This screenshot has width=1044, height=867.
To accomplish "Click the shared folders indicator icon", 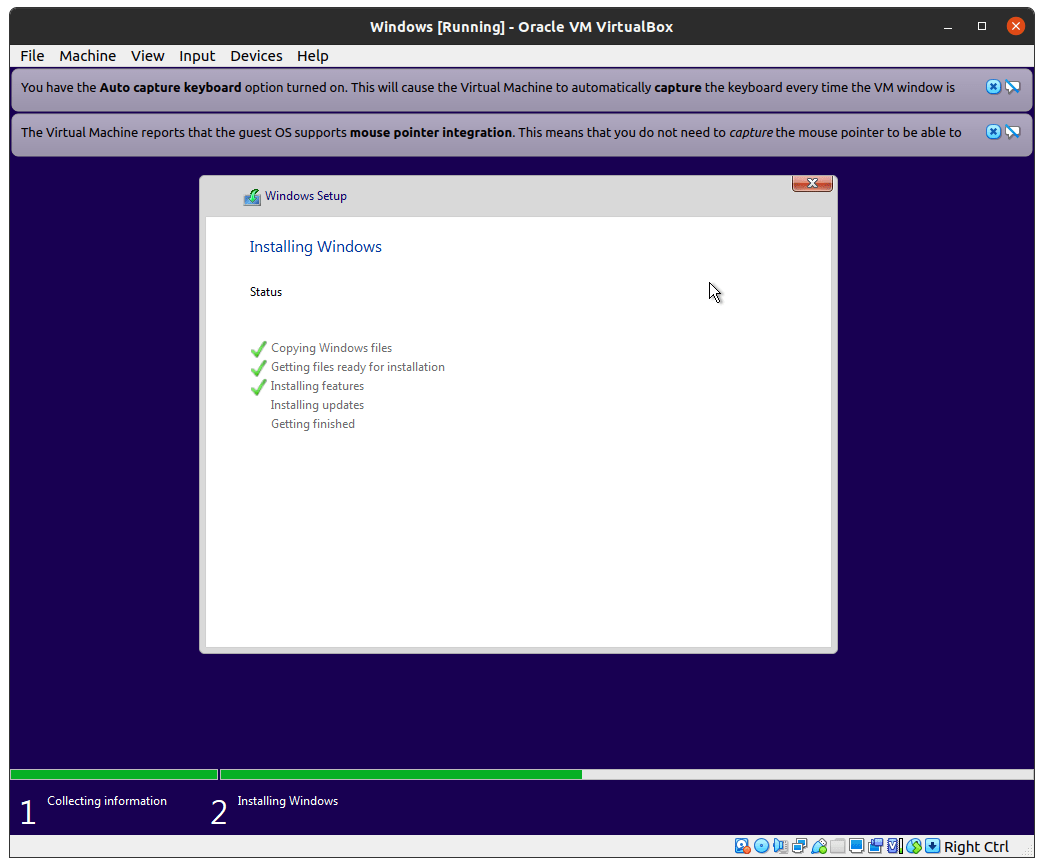I will click(x=838, y=846).
